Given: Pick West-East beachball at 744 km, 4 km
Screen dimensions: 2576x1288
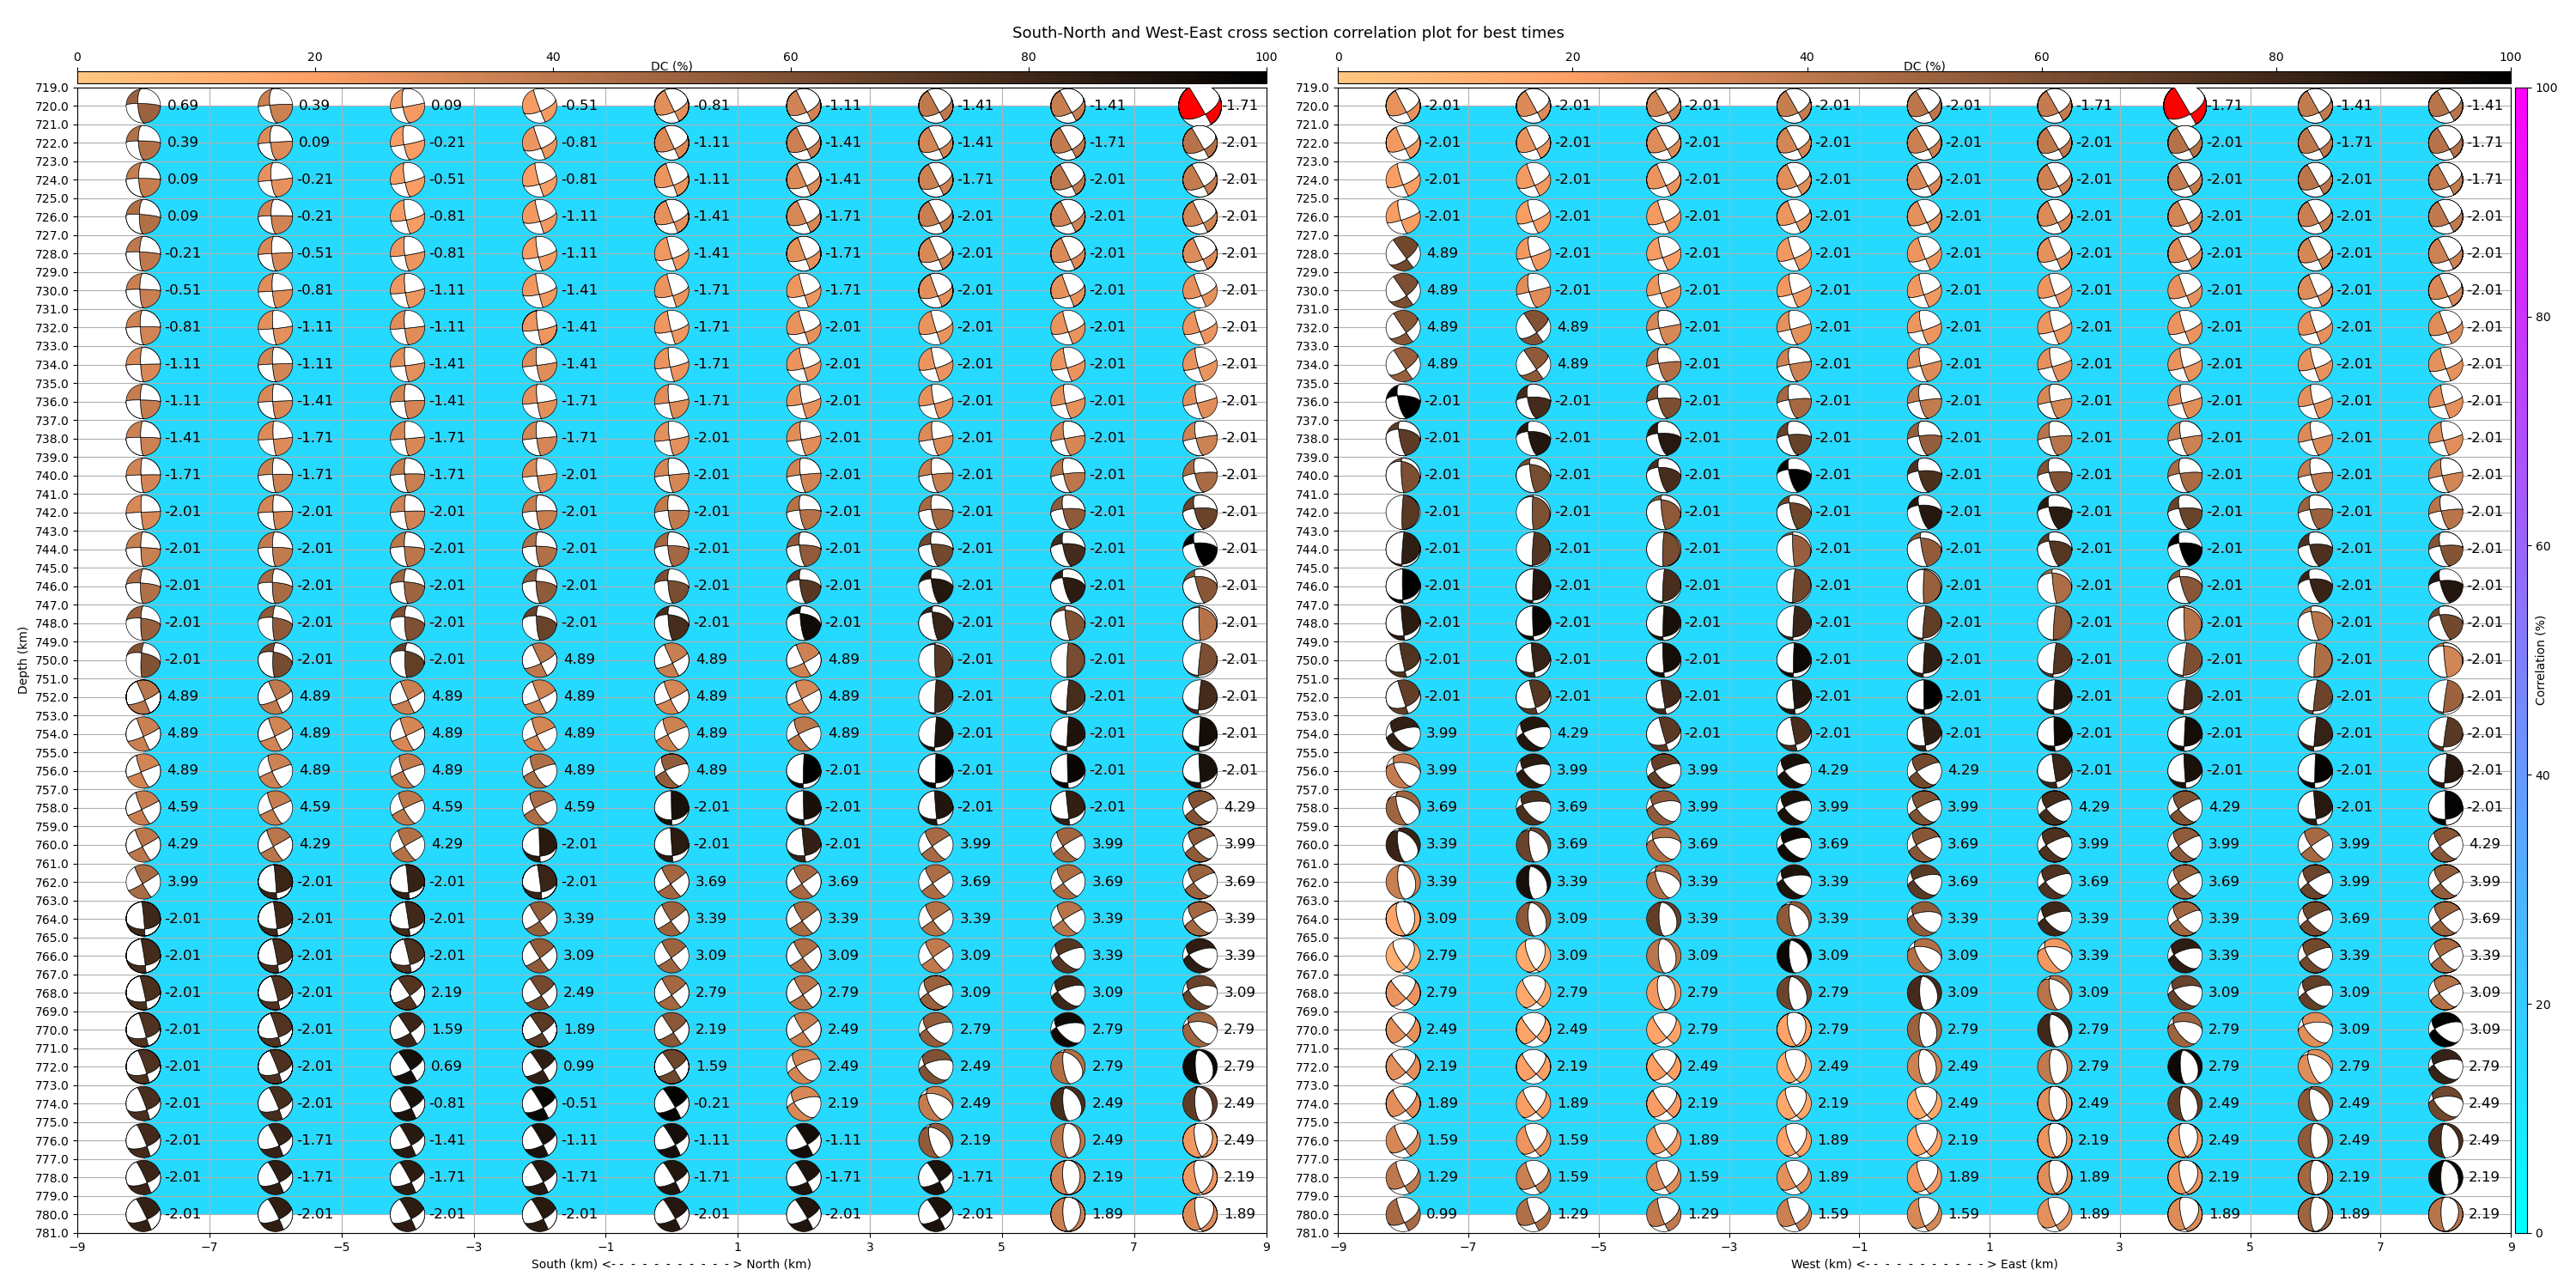Looking at the screenshot, I should (x=2184, y=549).
